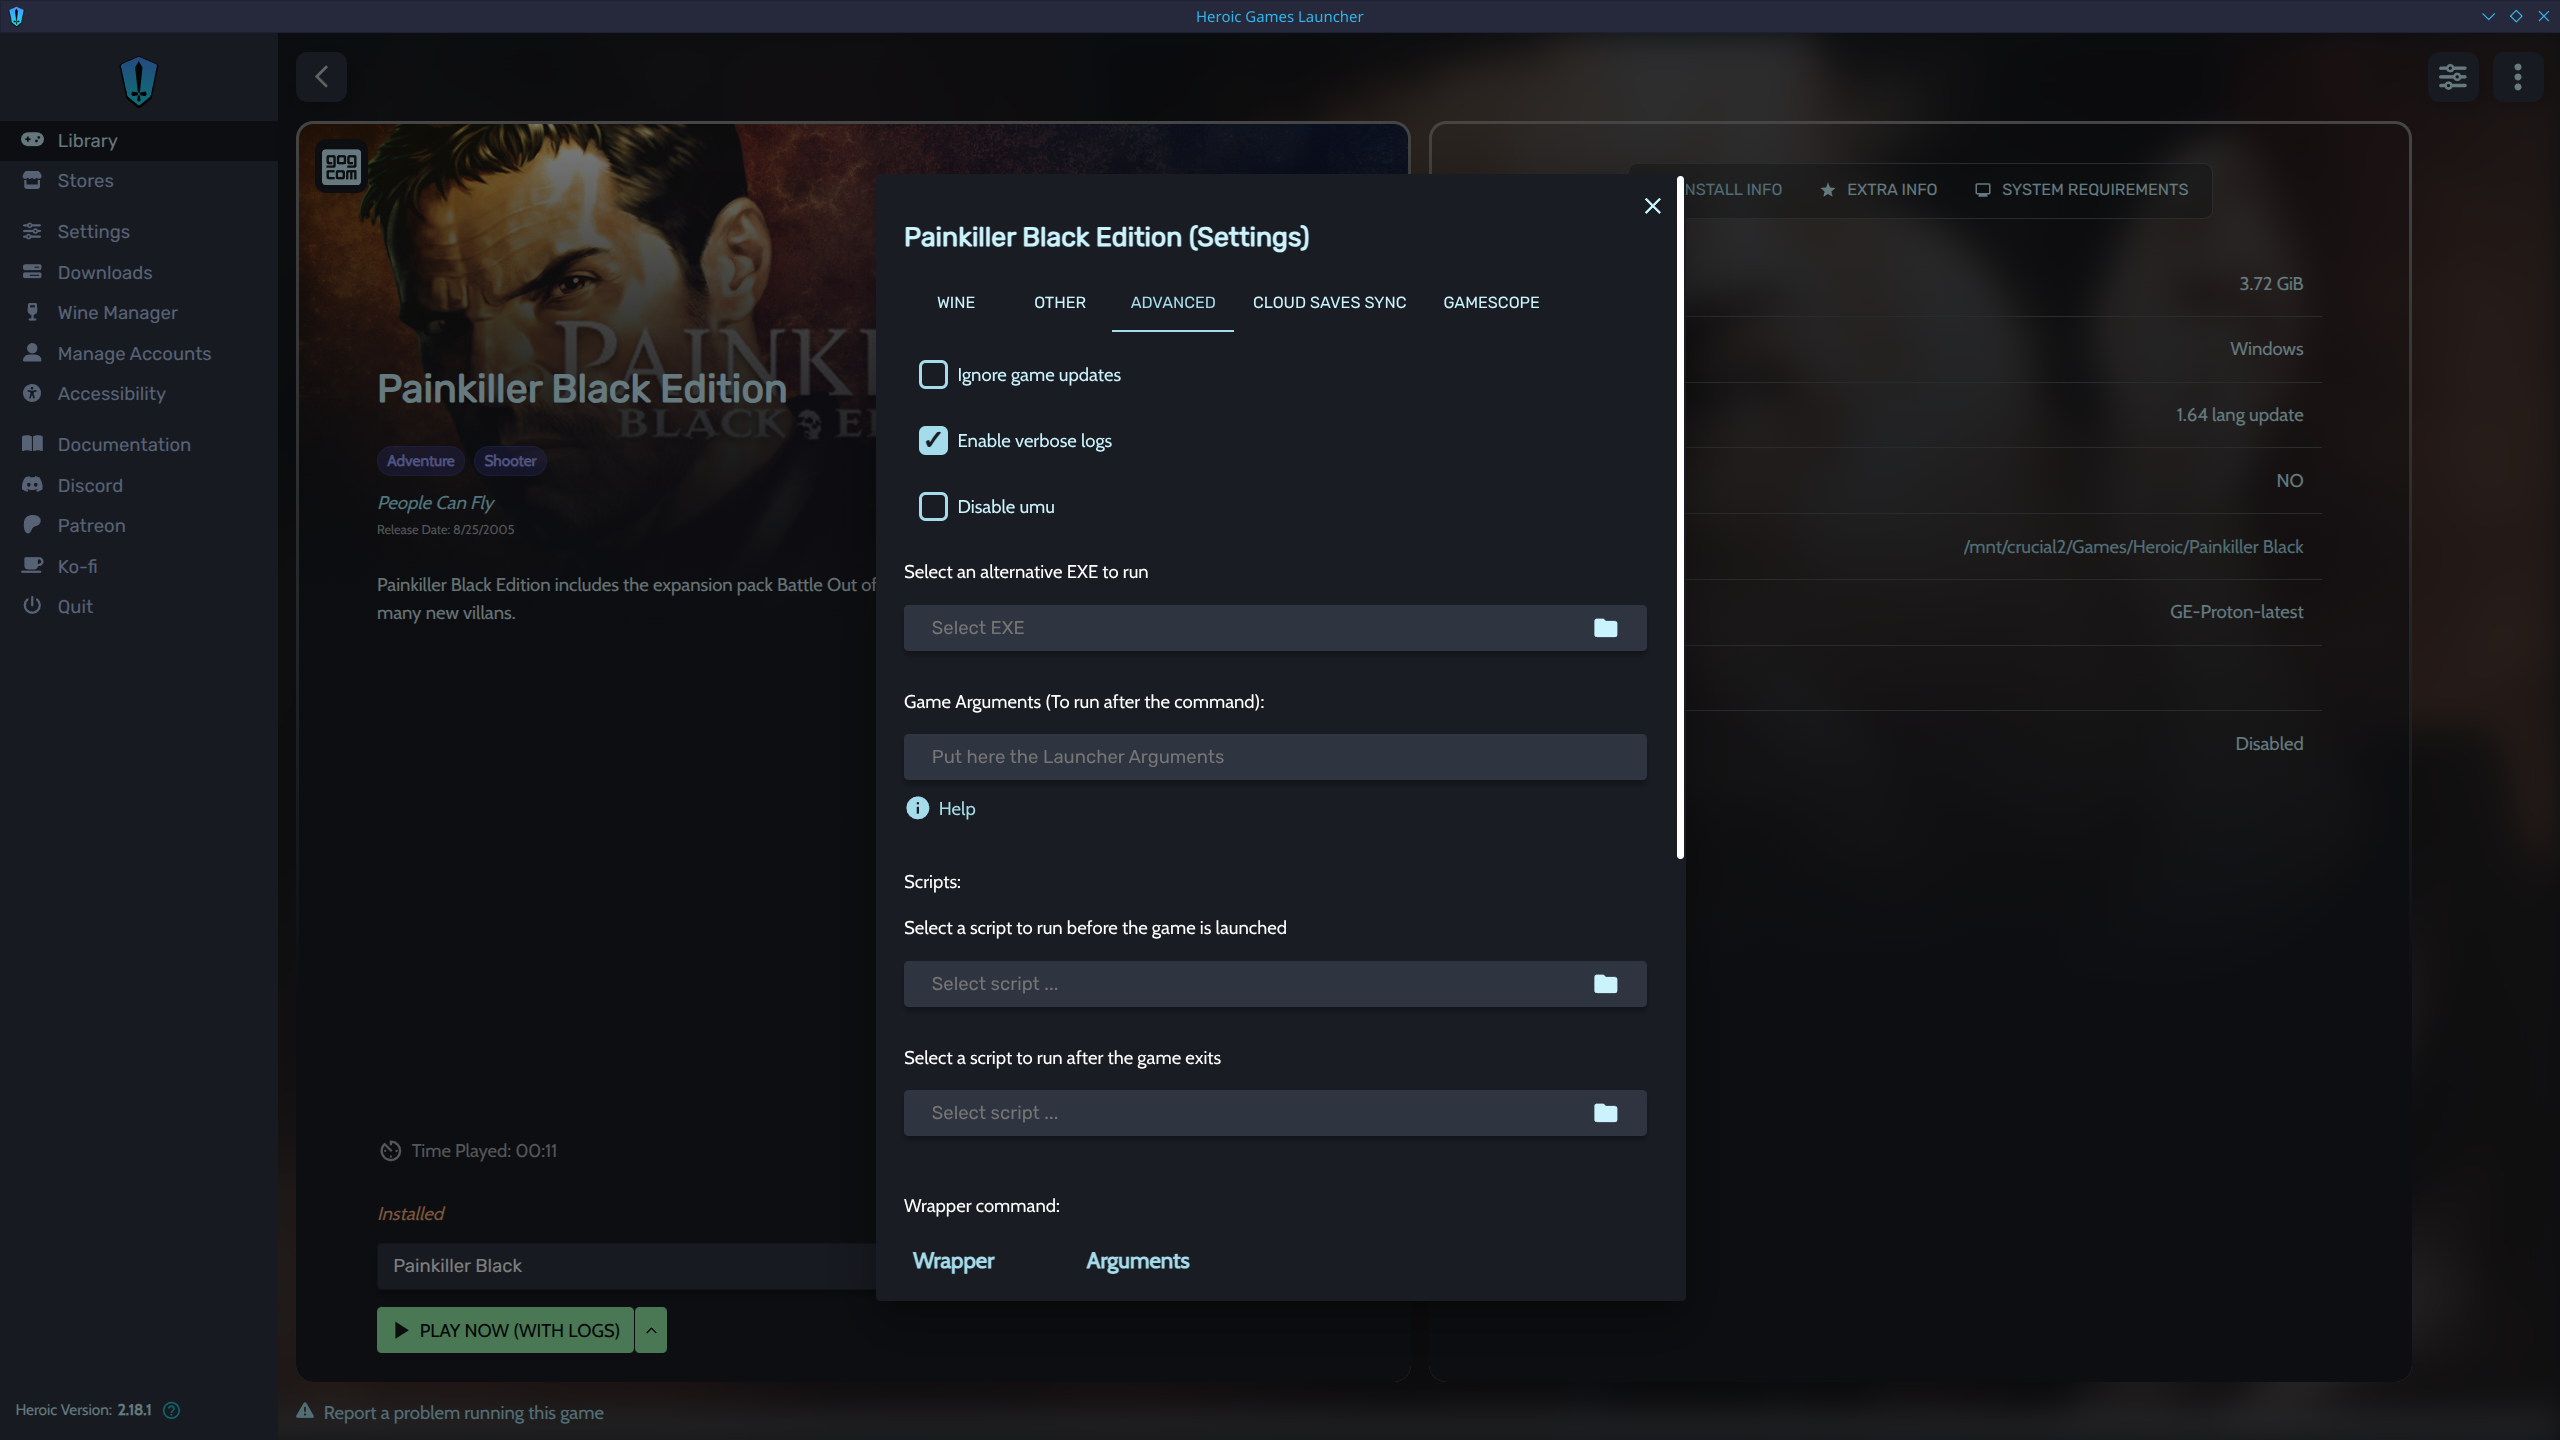Uncheck Enable verbose logs

933,441
